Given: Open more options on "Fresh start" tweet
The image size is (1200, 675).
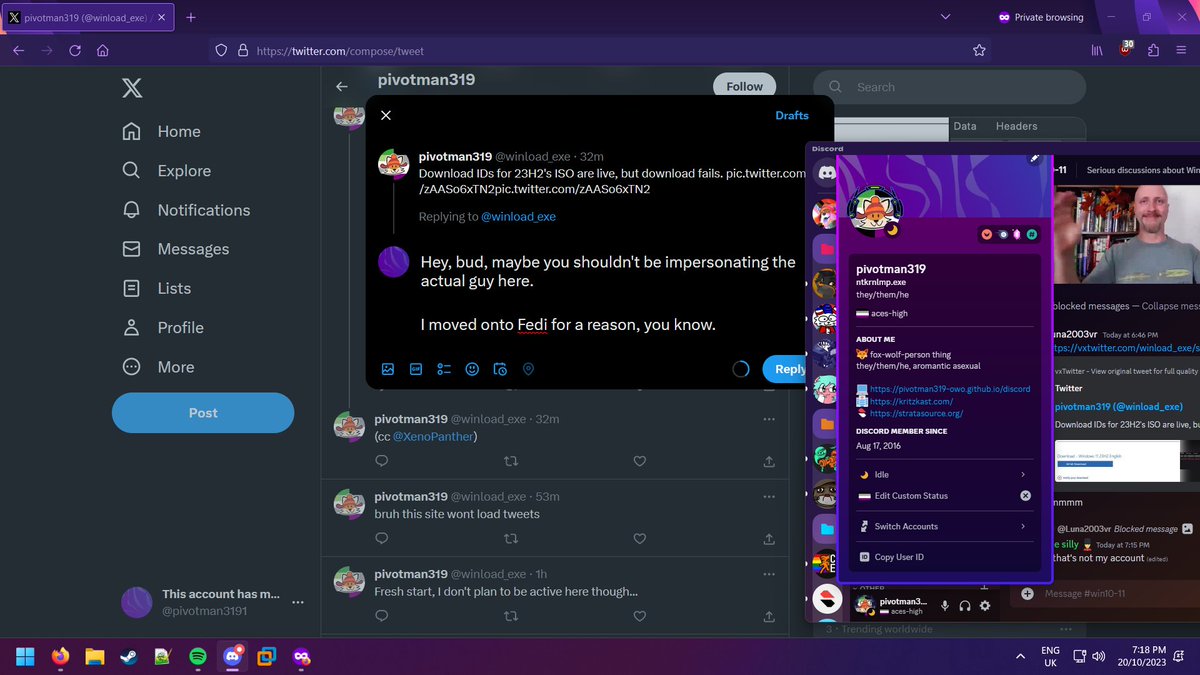Looking at the screenshot, I should pos(768,574).
